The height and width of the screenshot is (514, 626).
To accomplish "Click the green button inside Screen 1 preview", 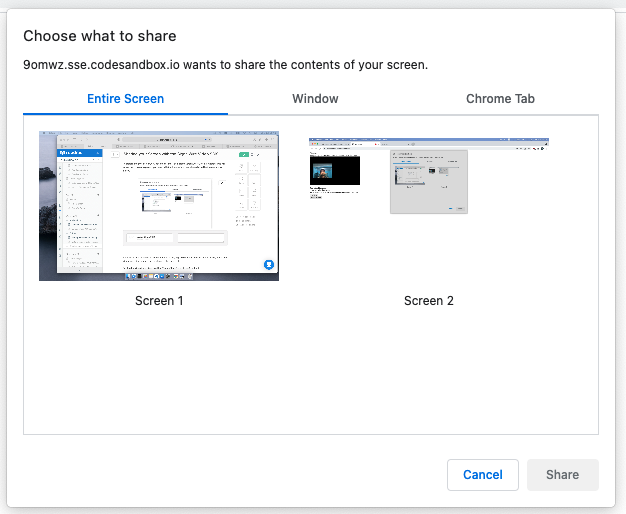I will 245,155.
